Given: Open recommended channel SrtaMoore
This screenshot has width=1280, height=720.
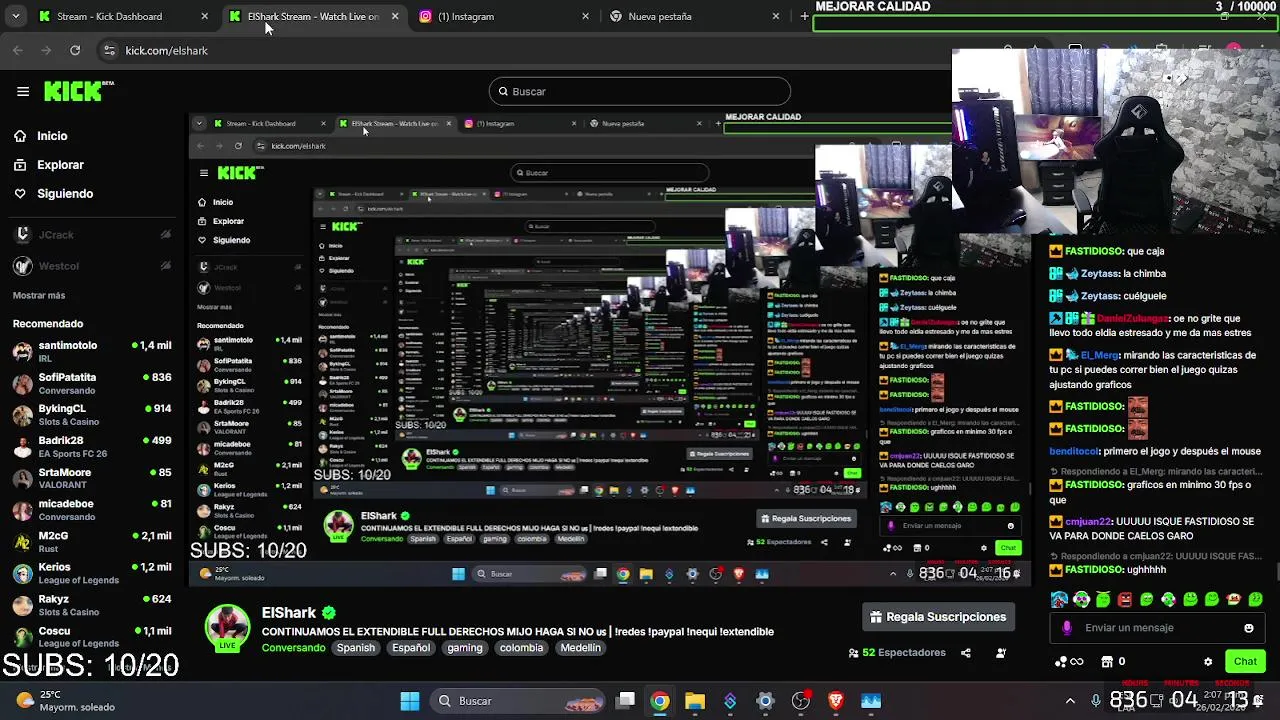Looking at the screenshot, I should pyautogui.click(x=90, y=478).
